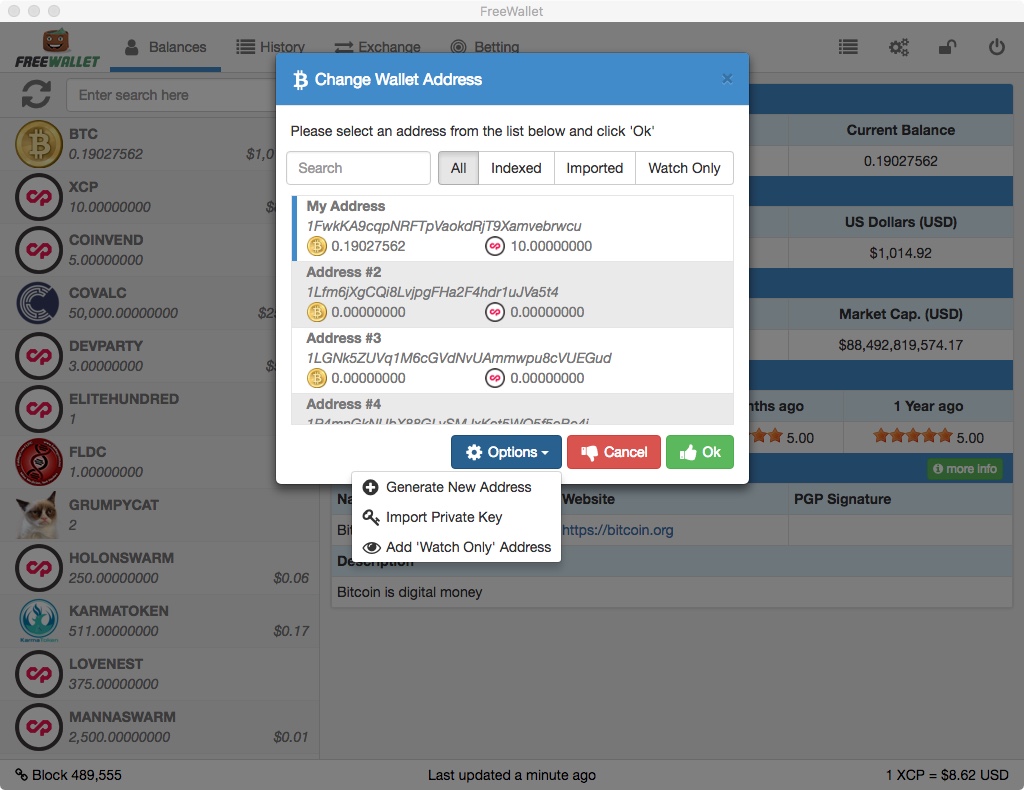The height and width of the screenshot is (790, 1024).
Task: Click 1 XCP = $8.62 USD text
Action: pos(947,775)
